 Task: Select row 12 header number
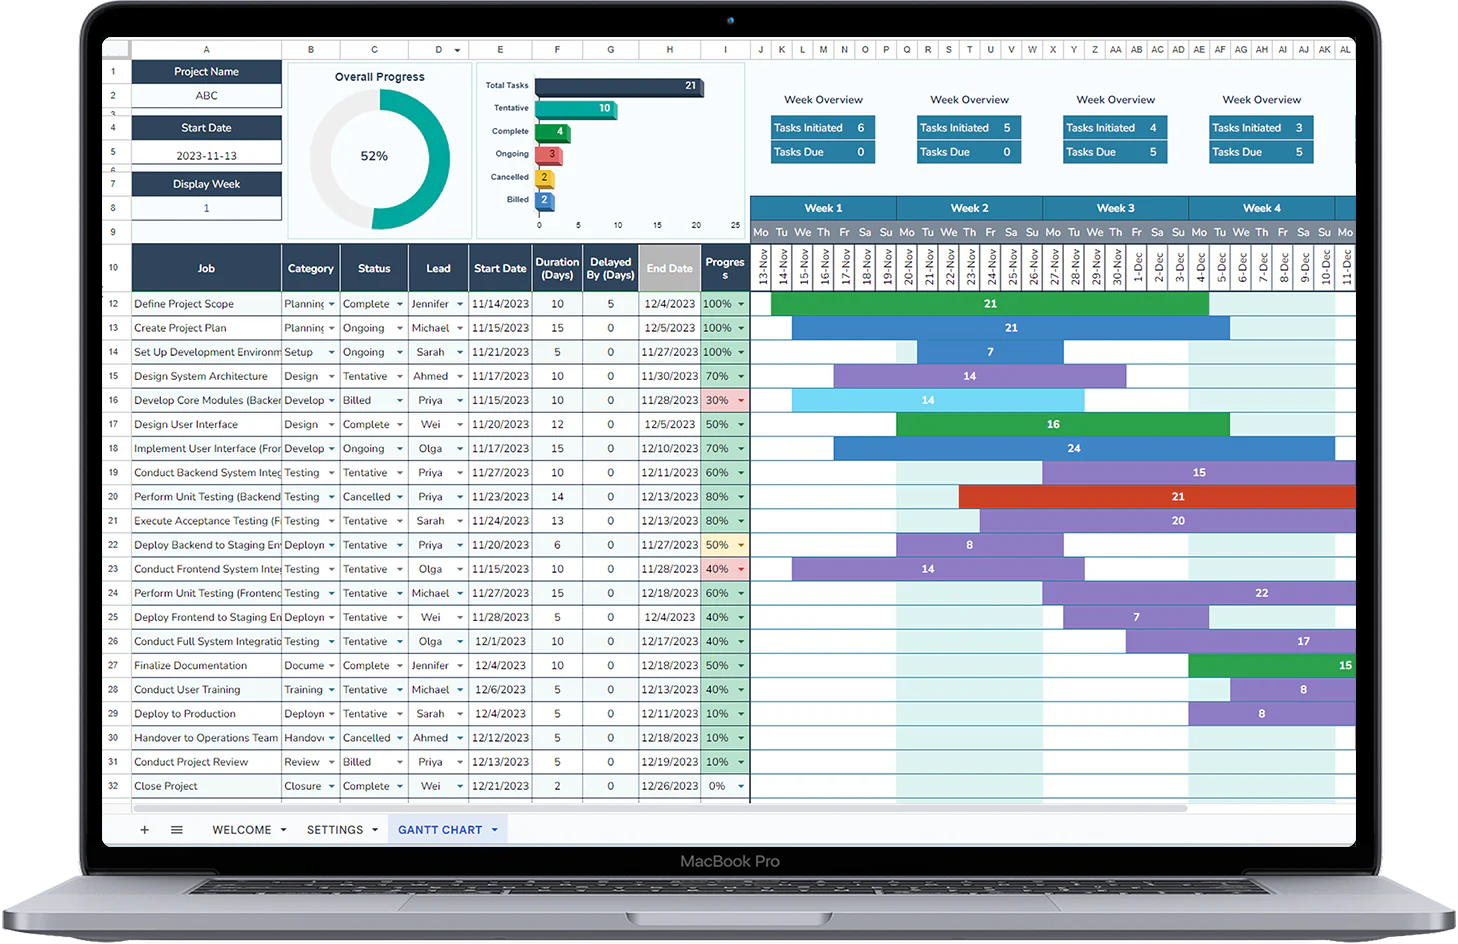114,304
